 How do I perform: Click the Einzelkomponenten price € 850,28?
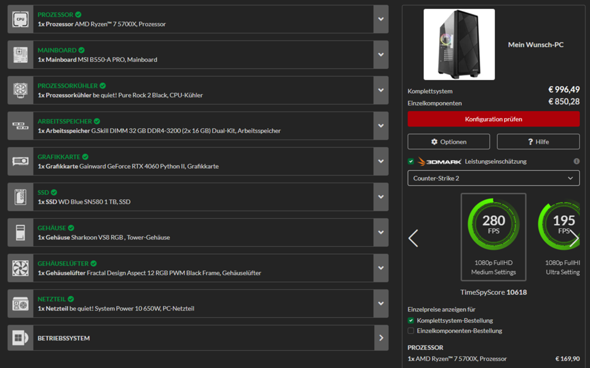coord(564,102)
